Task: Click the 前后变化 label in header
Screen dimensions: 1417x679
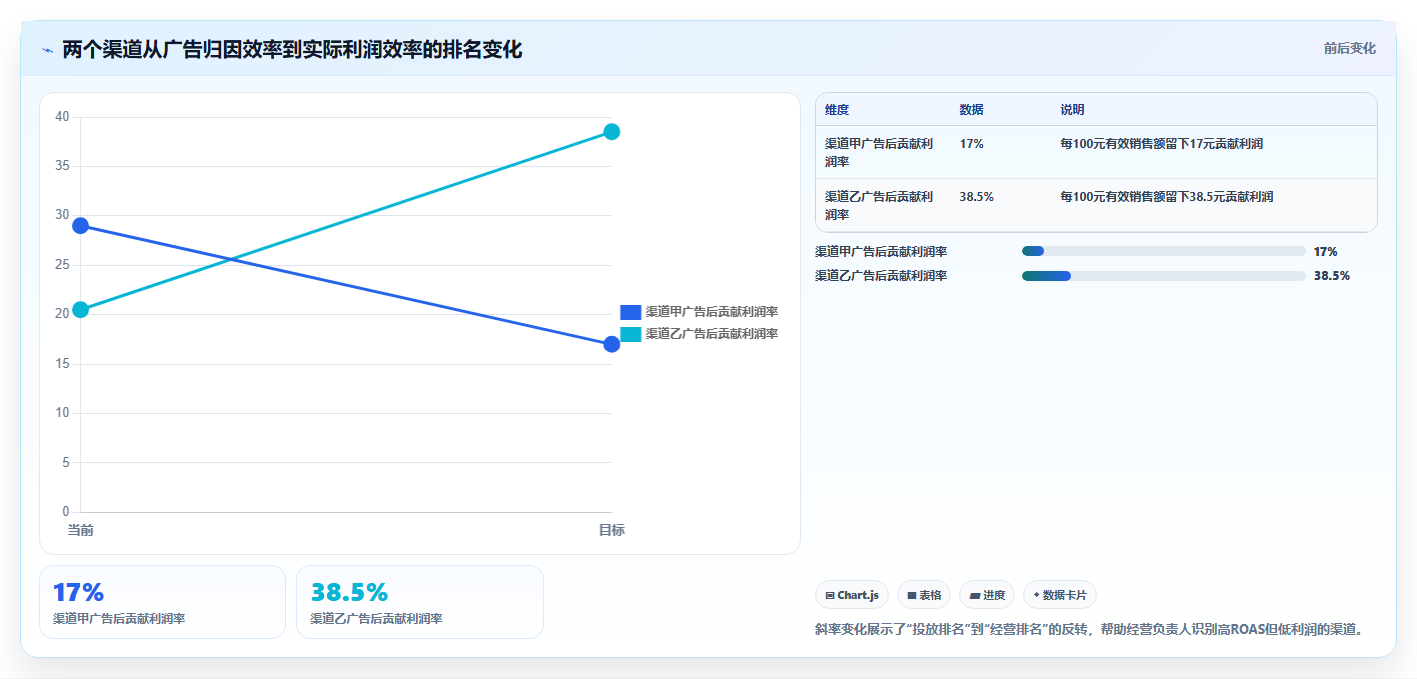Action: point(1350,48)
